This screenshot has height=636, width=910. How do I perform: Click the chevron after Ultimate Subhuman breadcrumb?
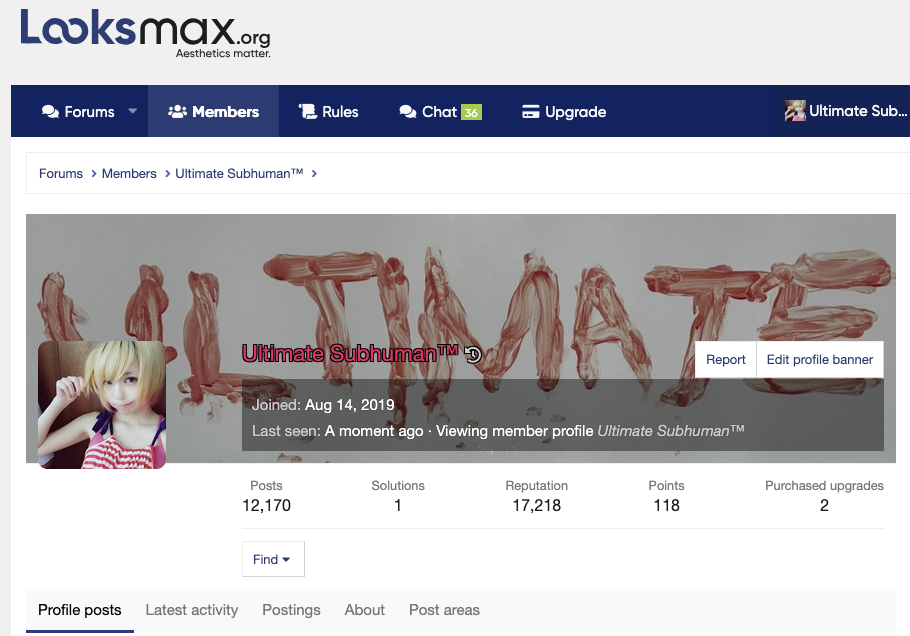(x=314, y=174)
